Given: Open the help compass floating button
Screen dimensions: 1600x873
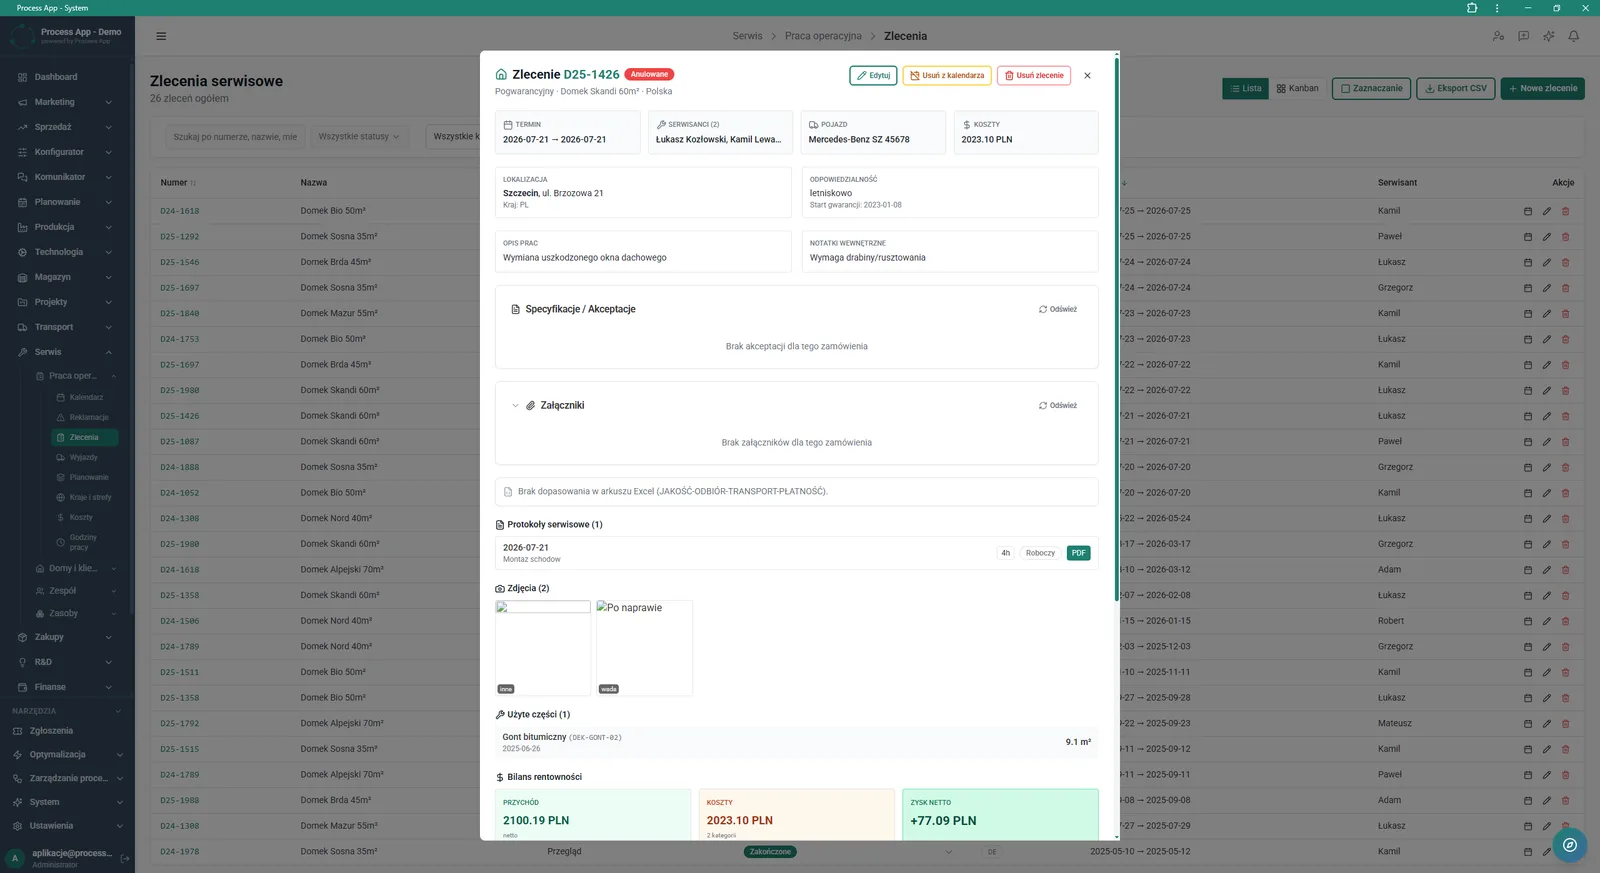Looking at the screenshot, I should [x=1570, y=845].
